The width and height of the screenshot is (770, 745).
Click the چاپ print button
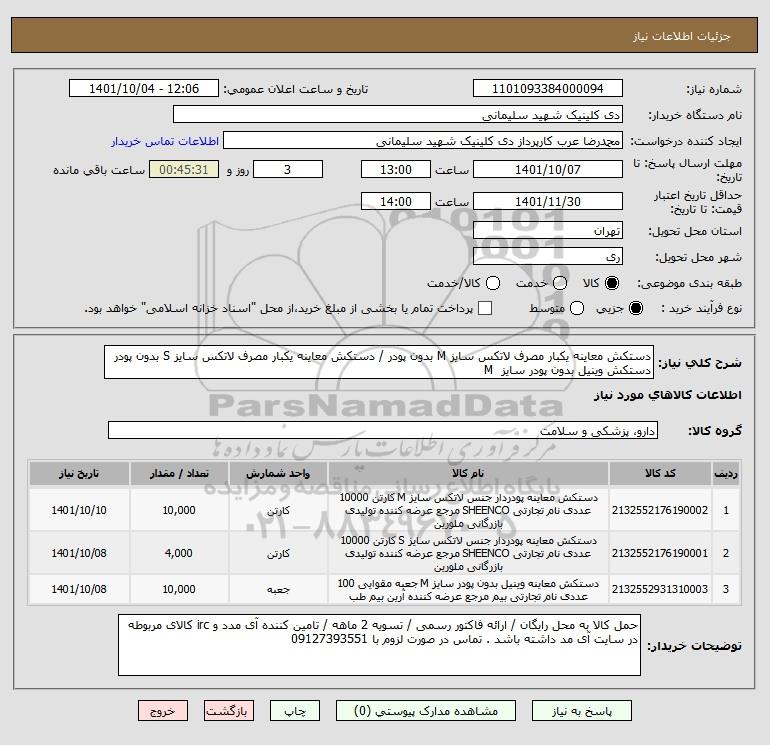point(295,711)
